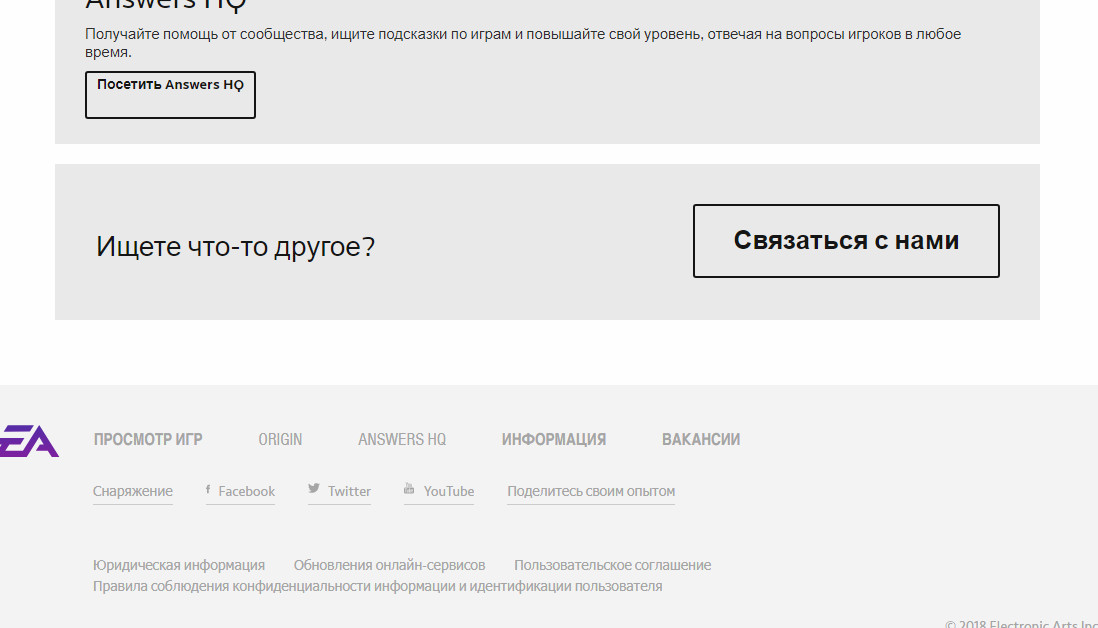Open the Юридическая информация link
The height and width of the screenshot is (628, 1098).
coord(179,565)
